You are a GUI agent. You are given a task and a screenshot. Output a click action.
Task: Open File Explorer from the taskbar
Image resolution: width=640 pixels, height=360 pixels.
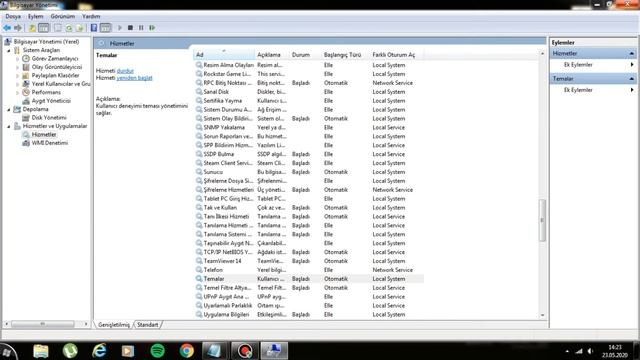click(41, 351)
